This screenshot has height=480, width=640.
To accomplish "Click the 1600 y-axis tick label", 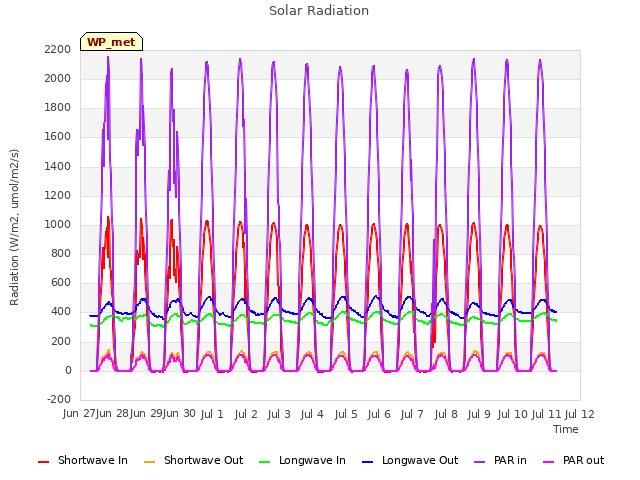I will (58, 137).
